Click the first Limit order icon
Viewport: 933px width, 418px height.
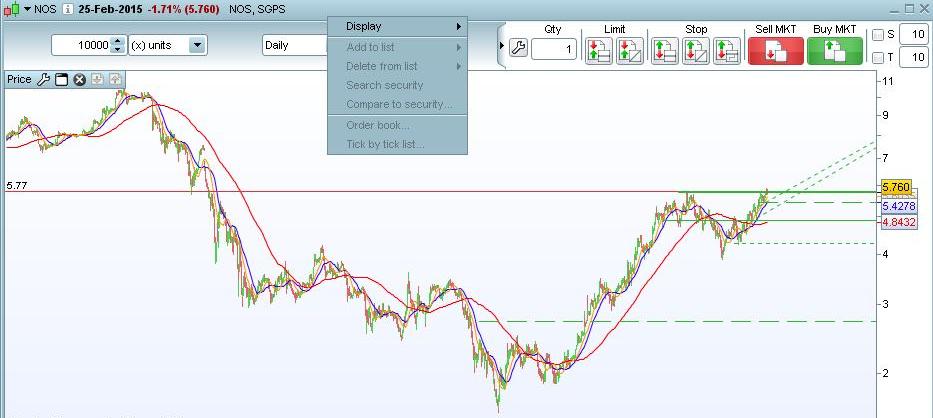pos(598,50)
